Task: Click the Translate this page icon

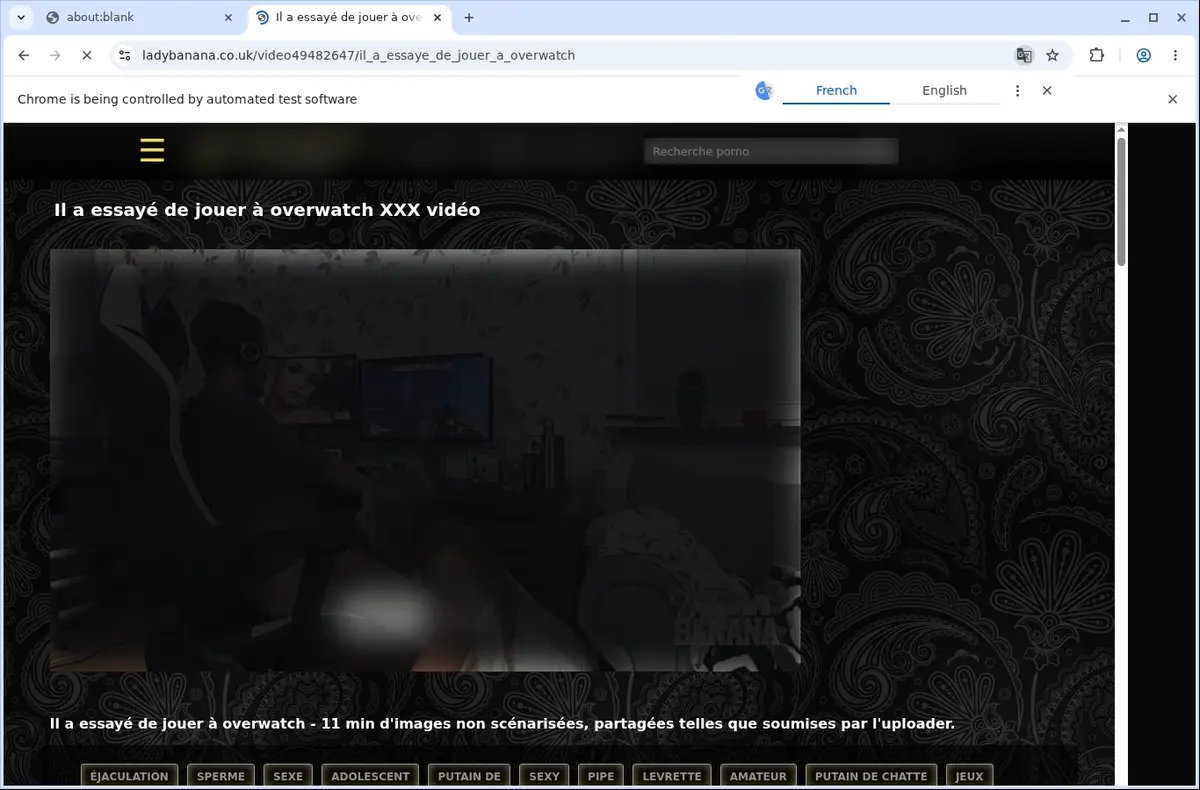Action: [1024, 55]
